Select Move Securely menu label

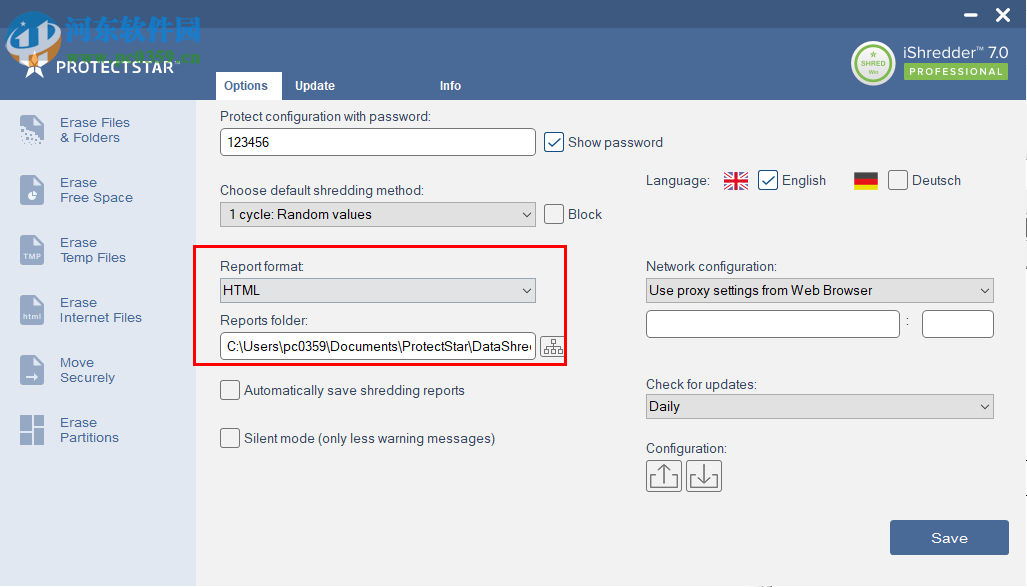tap(88, 370)
